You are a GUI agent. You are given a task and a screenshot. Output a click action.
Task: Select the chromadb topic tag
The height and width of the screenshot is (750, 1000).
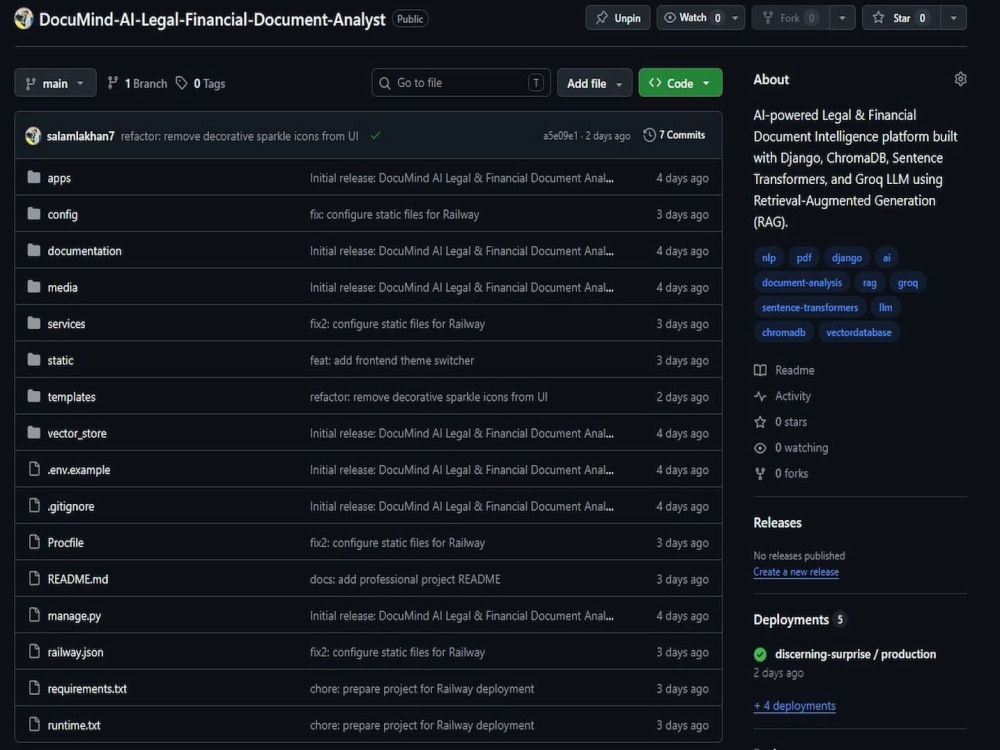[x=783, y=332]
